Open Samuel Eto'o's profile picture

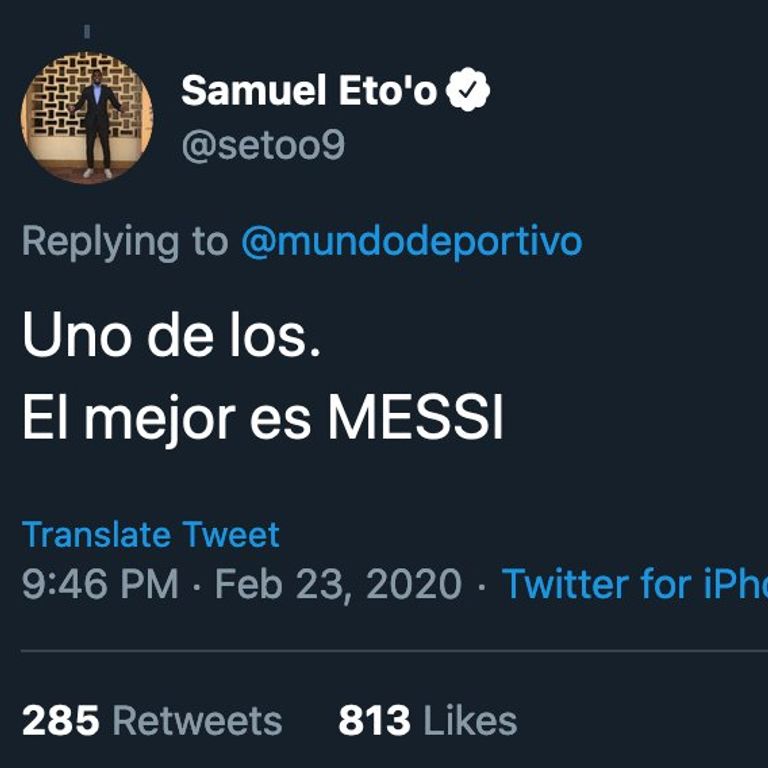click(87, 118)
